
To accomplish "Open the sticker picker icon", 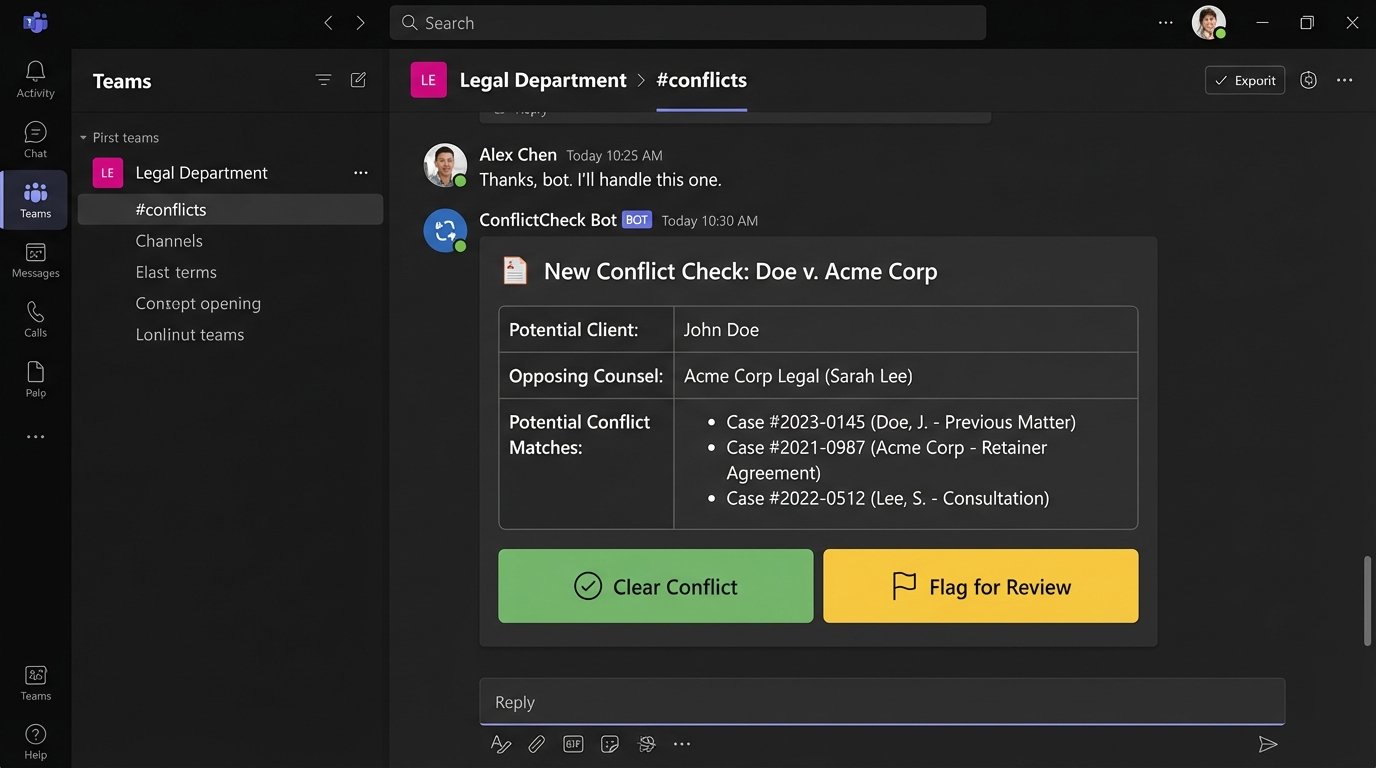I will click(609, 743).
